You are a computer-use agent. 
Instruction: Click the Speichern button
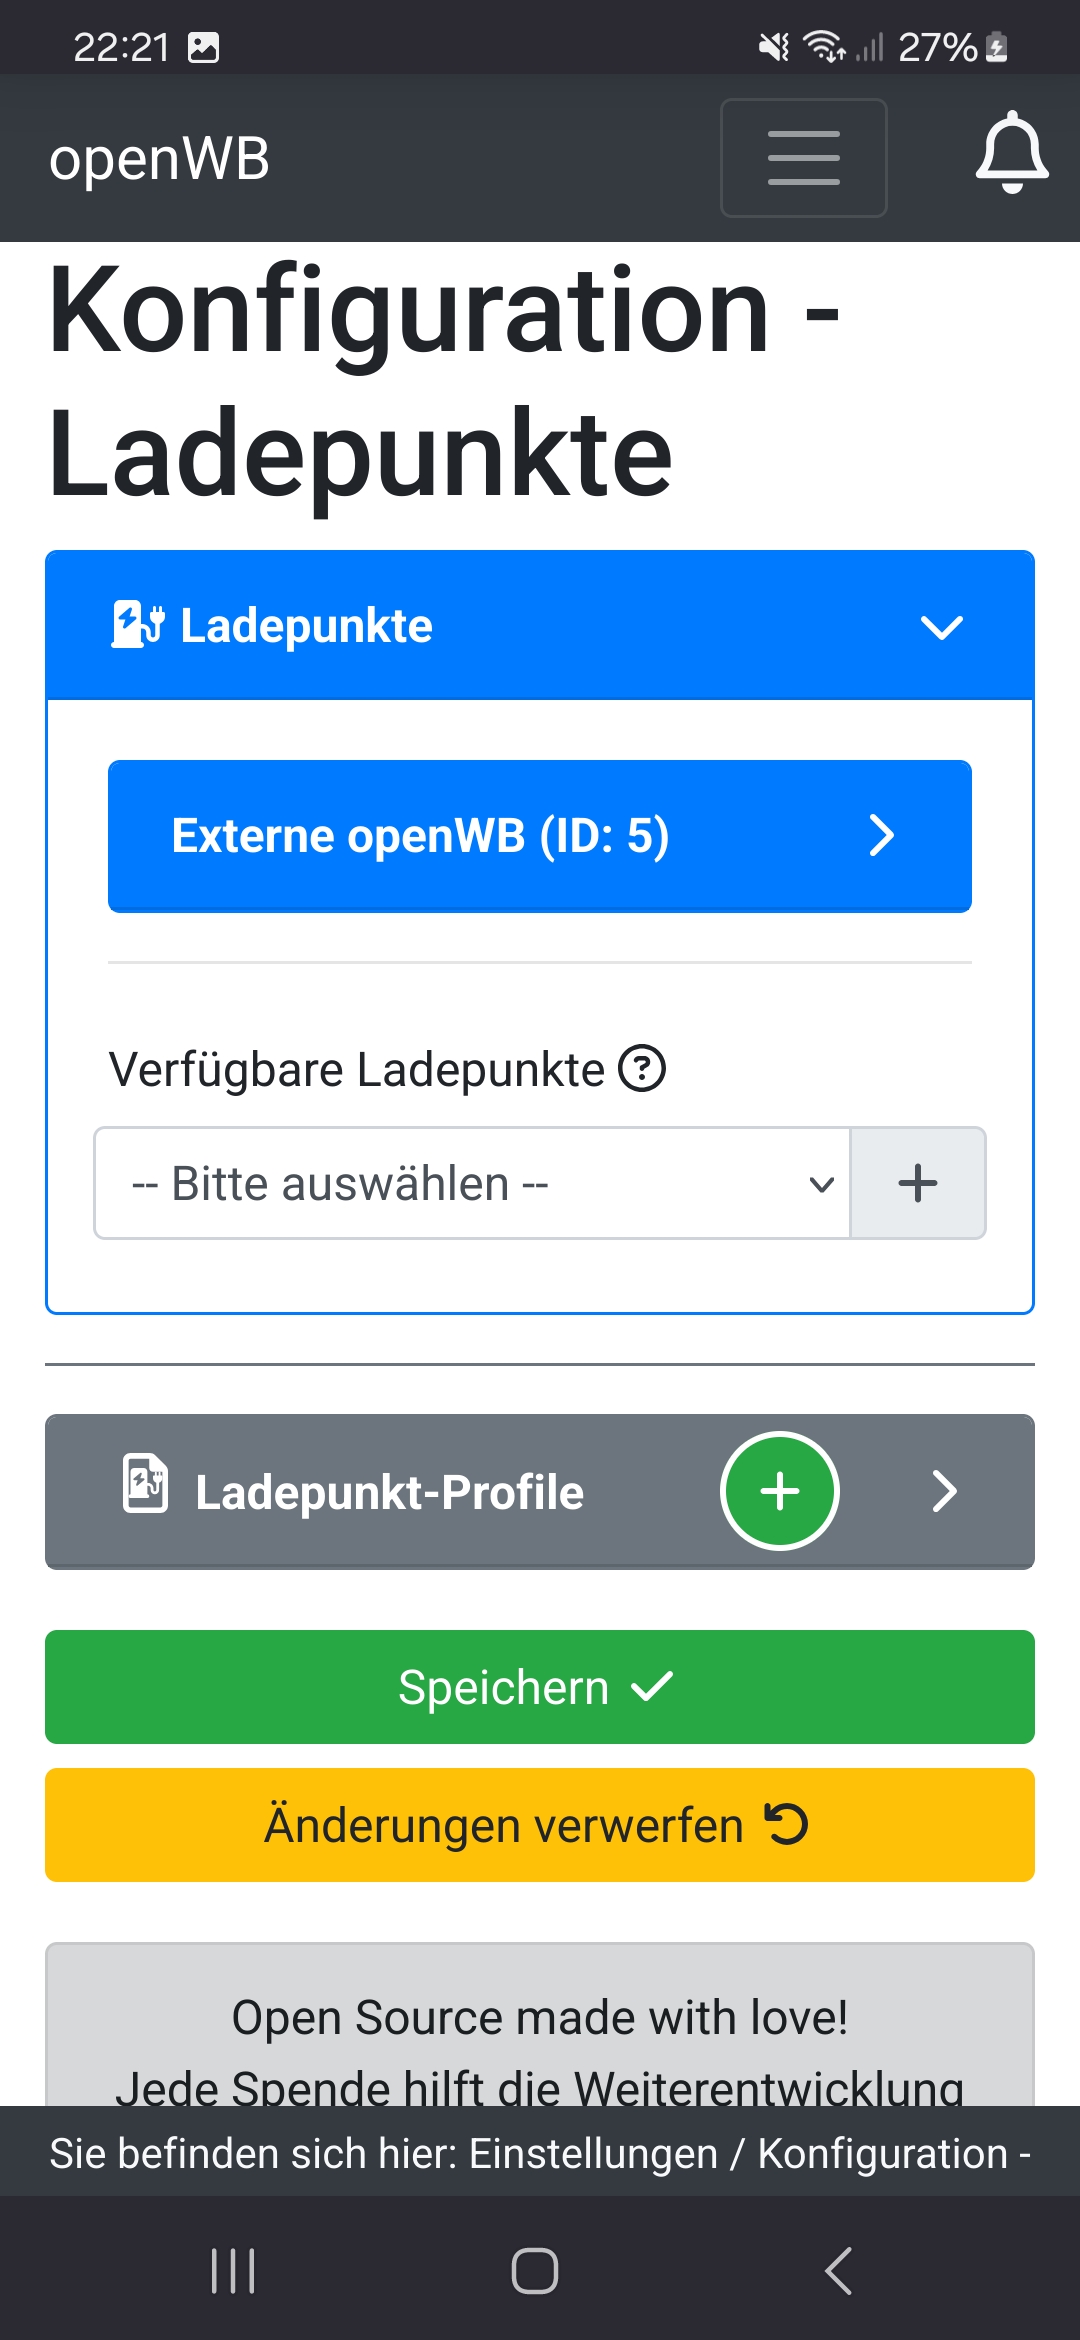pos(540,1687)
